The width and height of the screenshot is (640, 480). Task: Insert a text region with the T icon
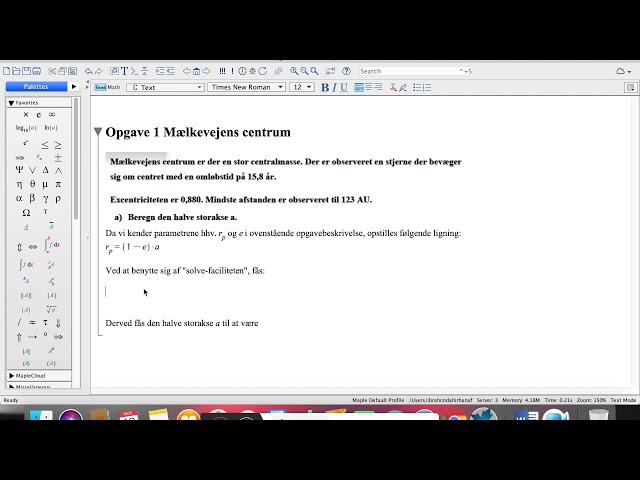(124, 71)
